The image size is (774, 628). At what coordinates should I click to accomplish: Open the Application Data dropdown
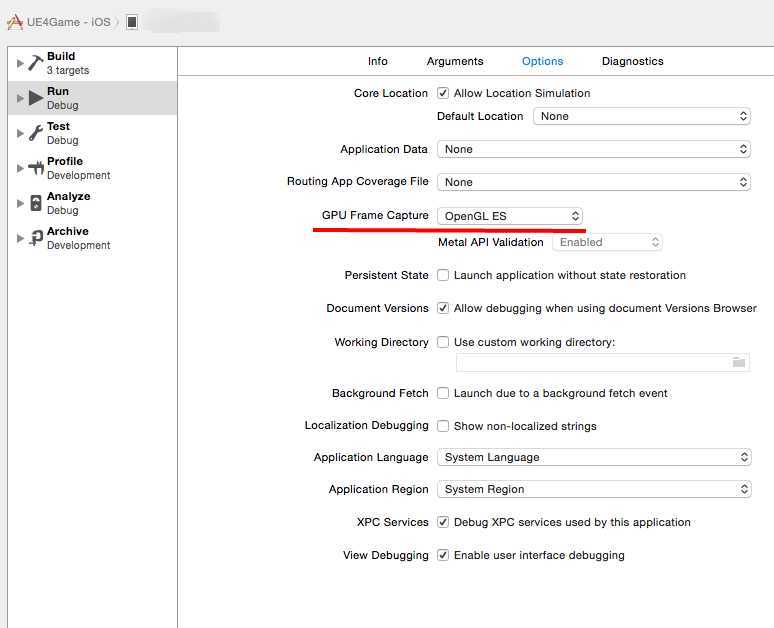click(x=594, y=150)
